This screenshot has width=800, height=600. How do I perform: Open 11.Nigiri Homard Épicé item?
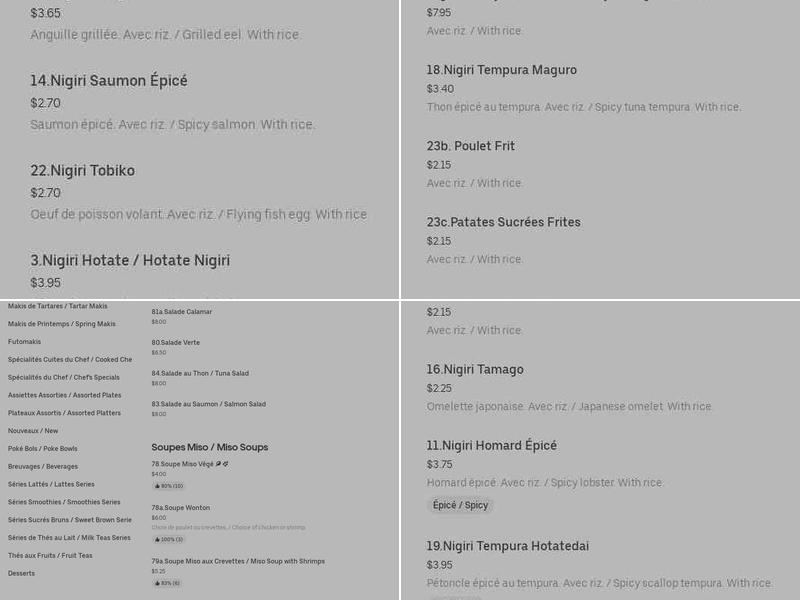(x=491, y=445)
